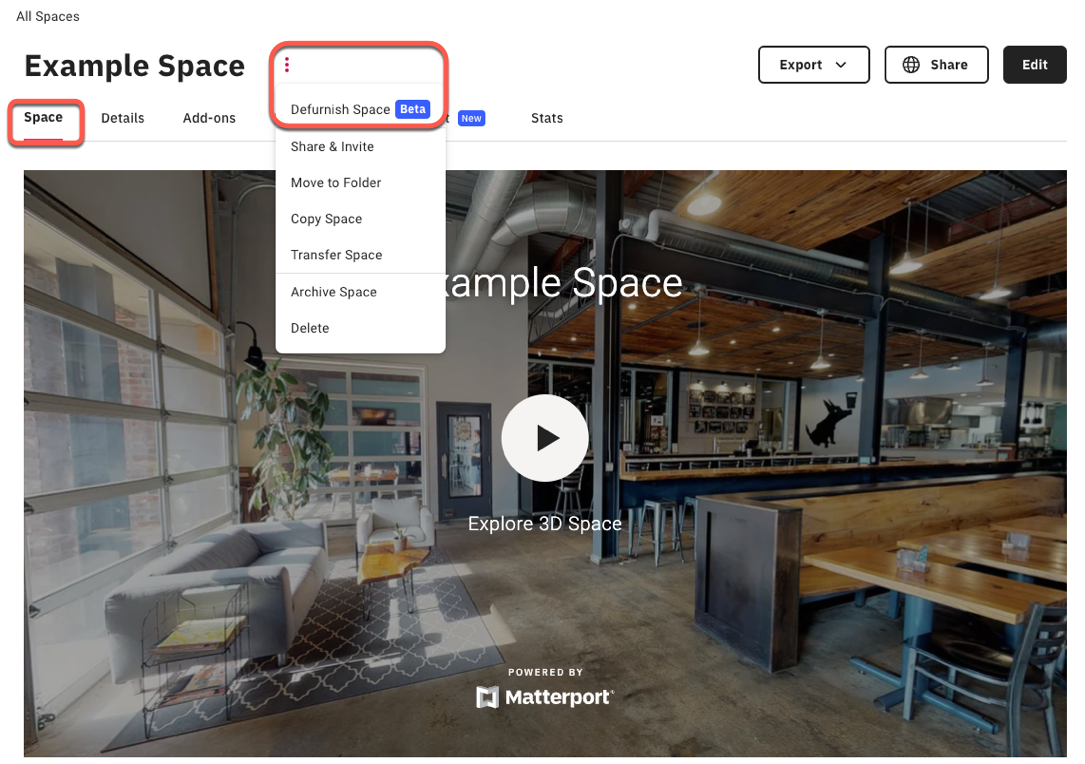Open the three-dot more options menu
The image size is (1085, 764).
[x=286, y=64]
